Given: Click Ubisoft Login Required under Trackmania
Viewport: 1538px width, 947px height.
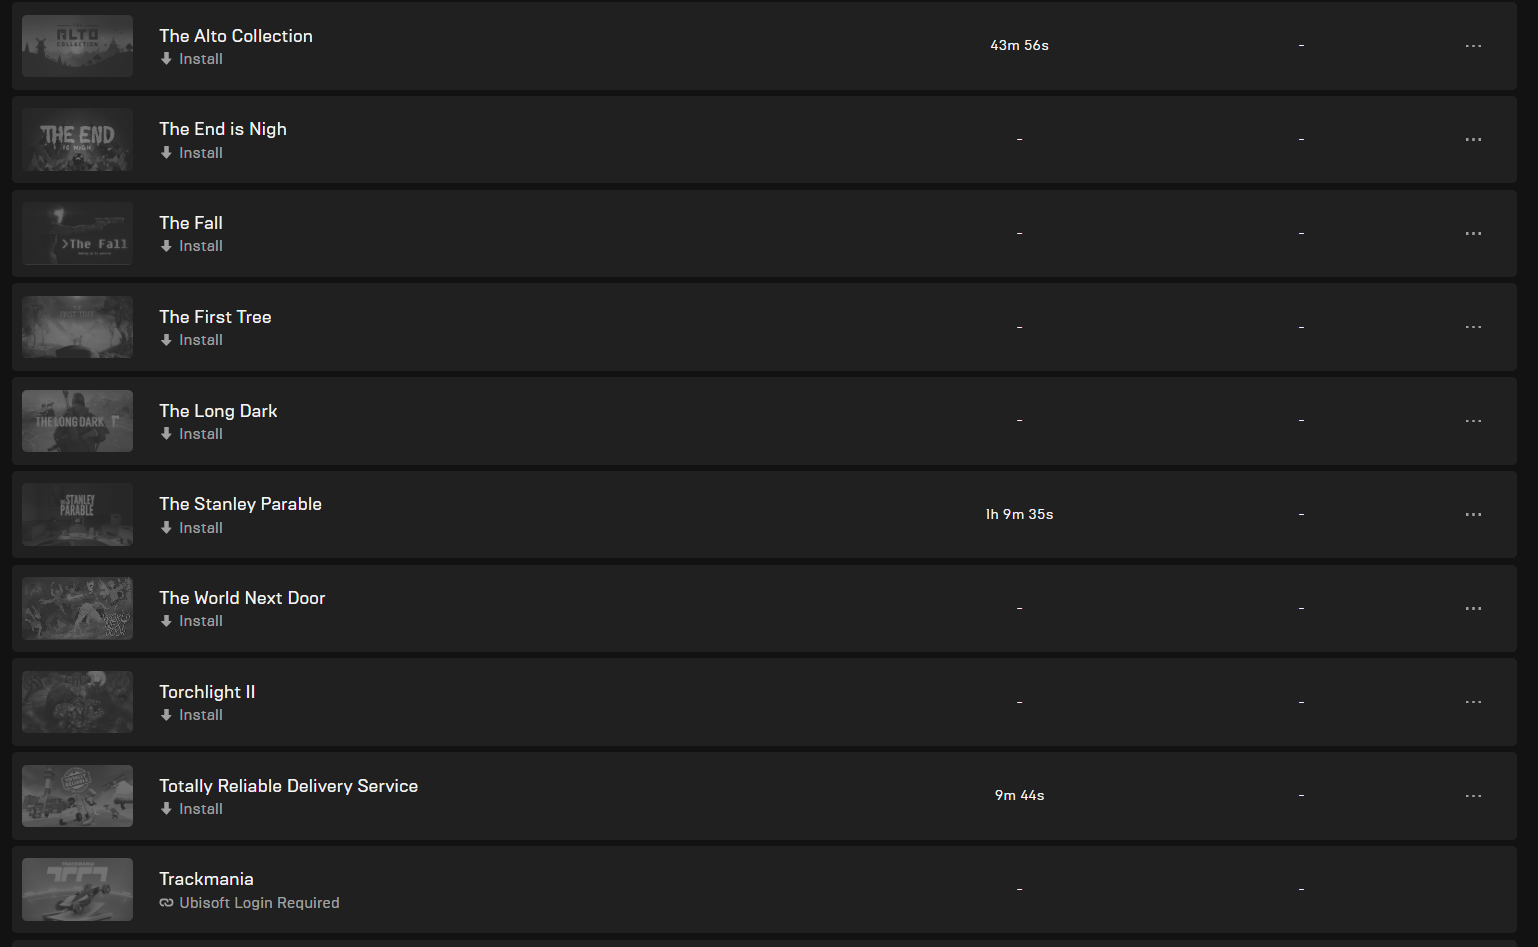Looking at the screenshot, I should pos(249,903).
